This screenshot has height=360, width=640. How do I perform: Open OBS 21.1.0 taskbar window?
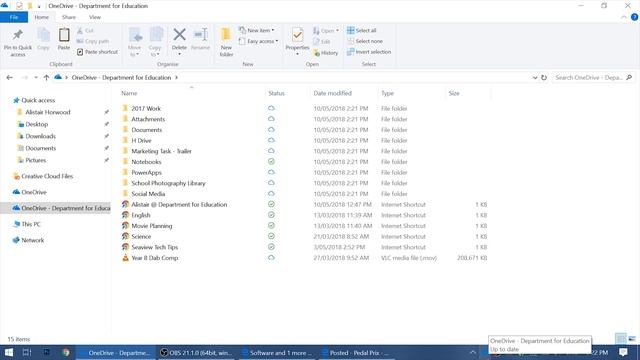(x=197, y=353)
